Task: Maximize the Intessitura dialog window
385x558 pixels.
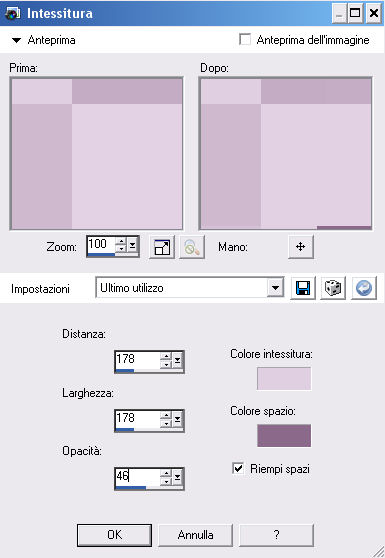Action: tap(355, 13)
